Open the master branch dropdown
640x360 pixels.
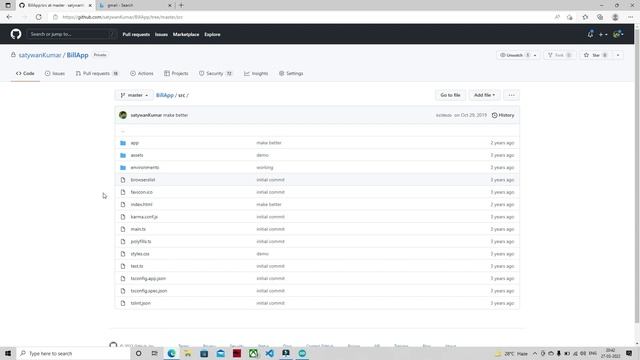[x=134, y=95]
